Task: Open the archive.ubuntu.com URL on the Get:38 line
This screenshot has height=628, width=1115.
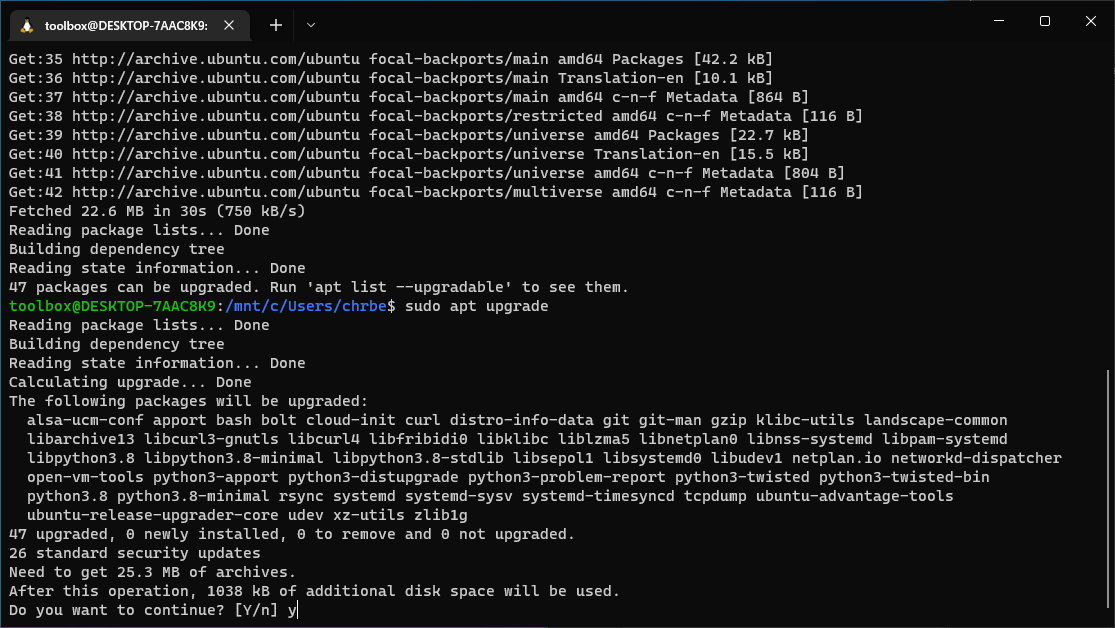Action: coord(216,116)
